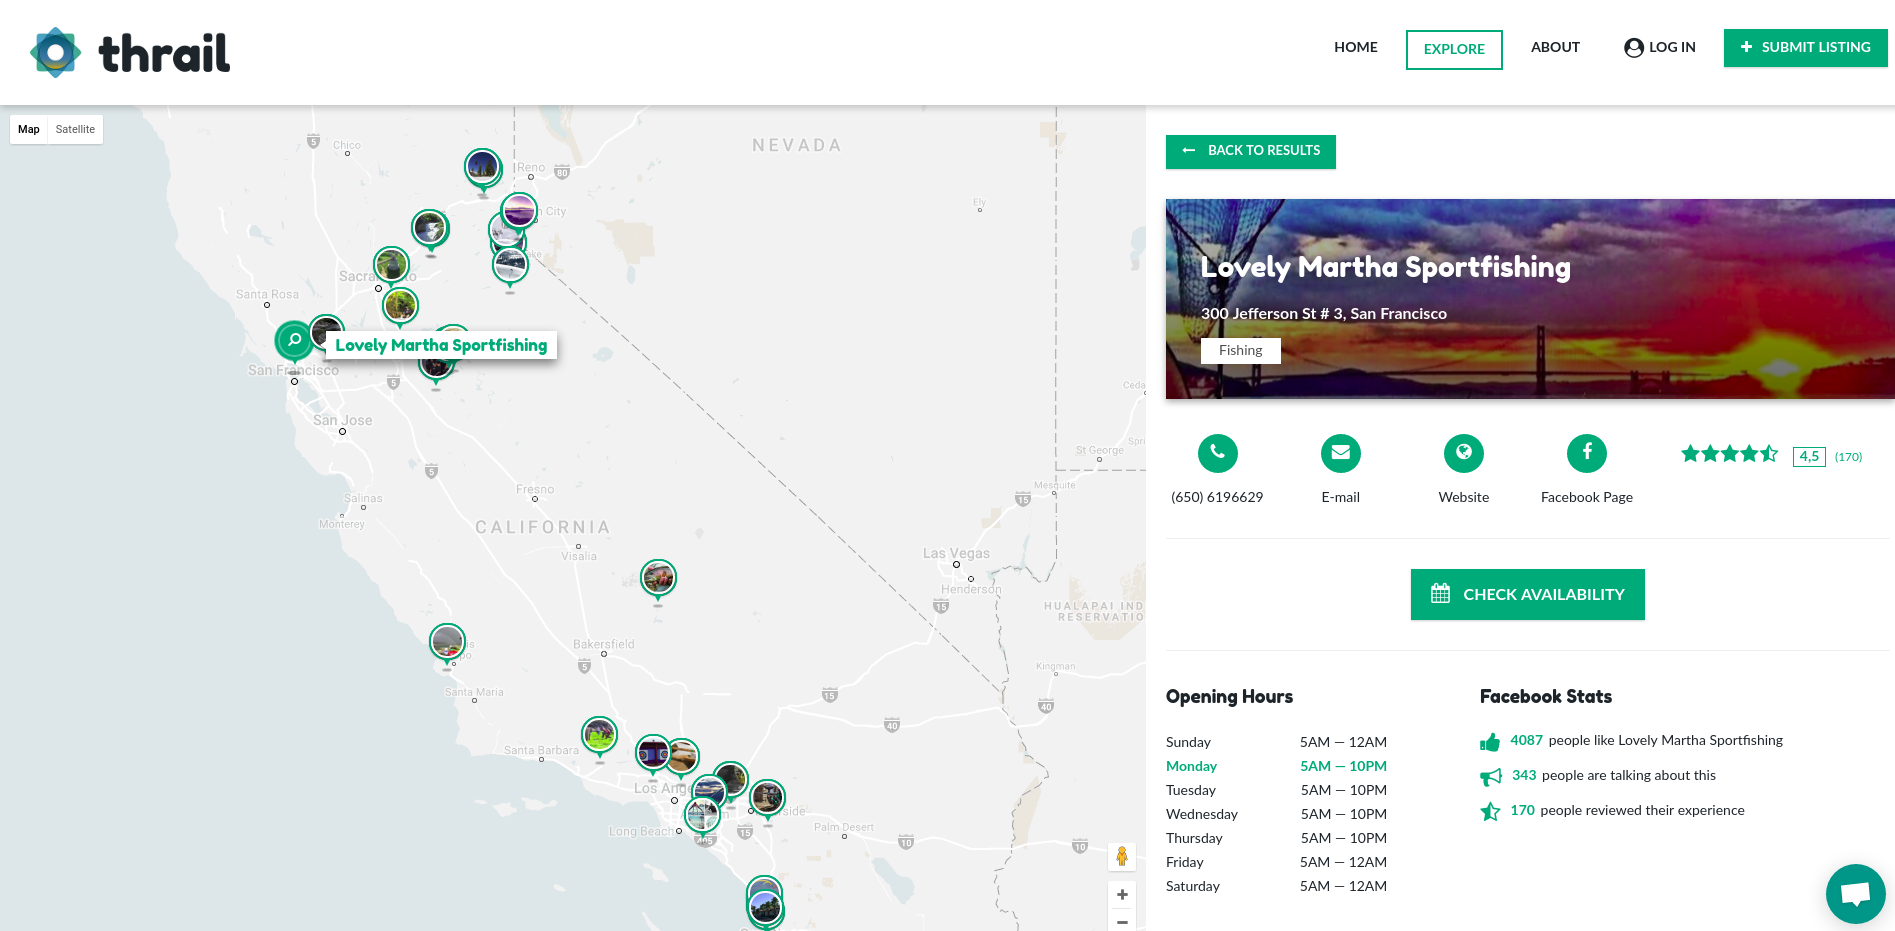Switch map to Map view
Screen dimensions: 1895x931
(x=29, y=130)
